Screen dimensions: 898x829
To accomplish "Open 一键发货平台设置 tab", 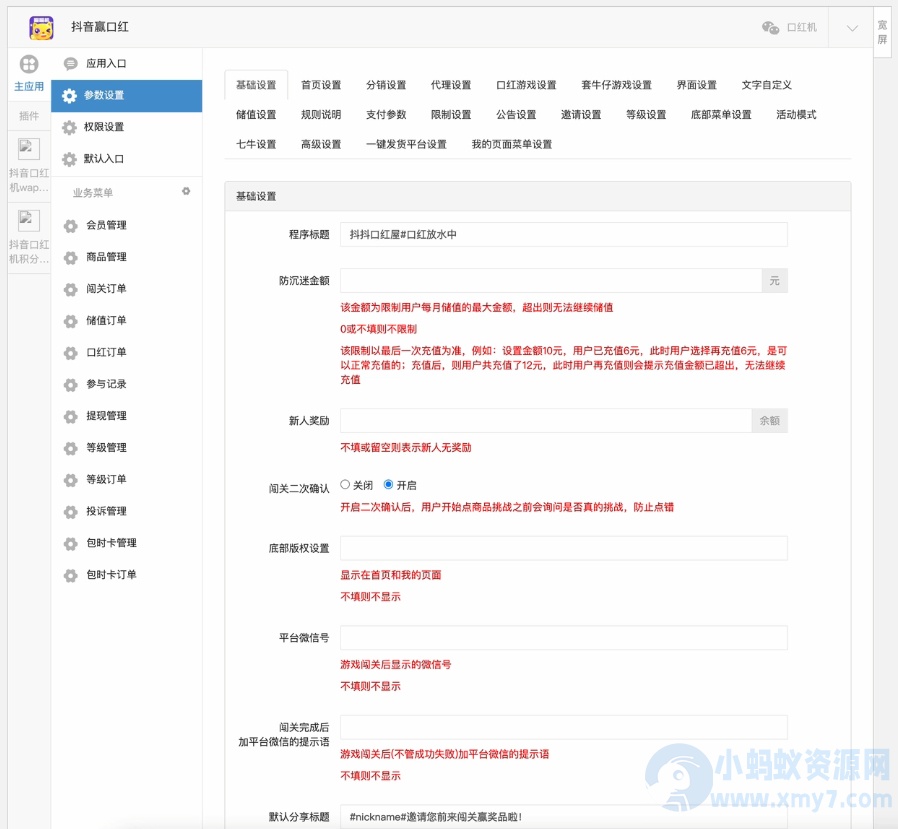I will pyautogui.click(x=406, y=144).
